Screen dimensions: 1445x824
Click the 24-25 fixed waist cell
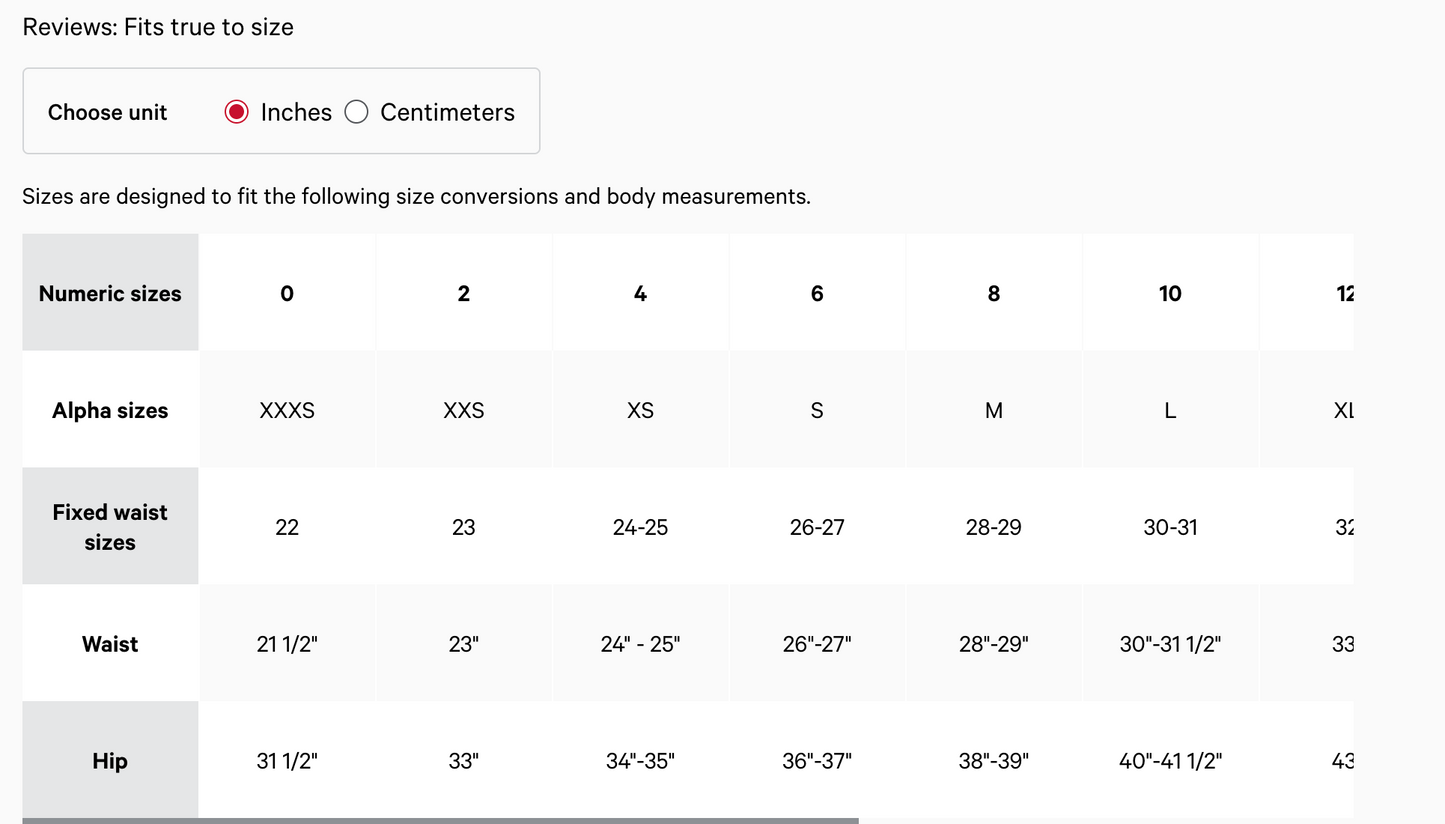pos(640,527)
